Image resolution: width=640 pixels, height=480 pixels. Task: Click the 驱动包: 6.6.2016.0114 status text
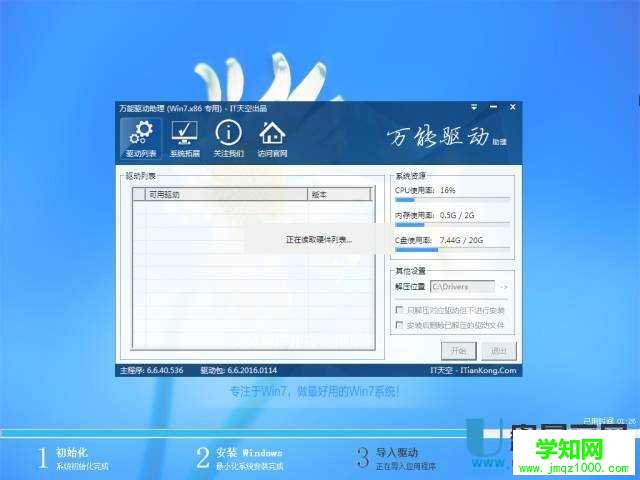(x=238, y=370)
